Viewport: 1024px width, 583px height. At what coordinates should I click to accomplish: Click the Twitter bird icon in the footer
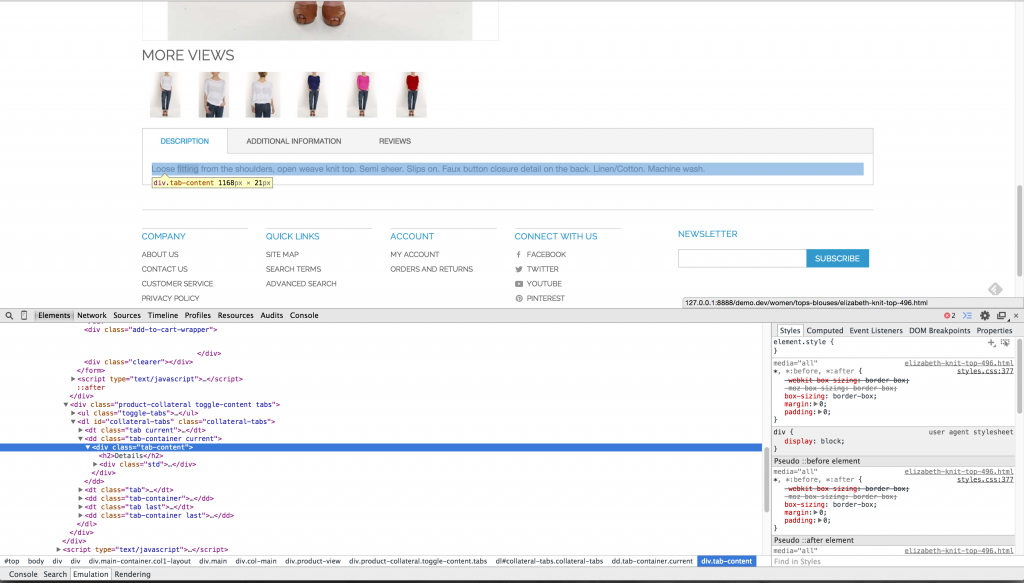coord(519,269)
